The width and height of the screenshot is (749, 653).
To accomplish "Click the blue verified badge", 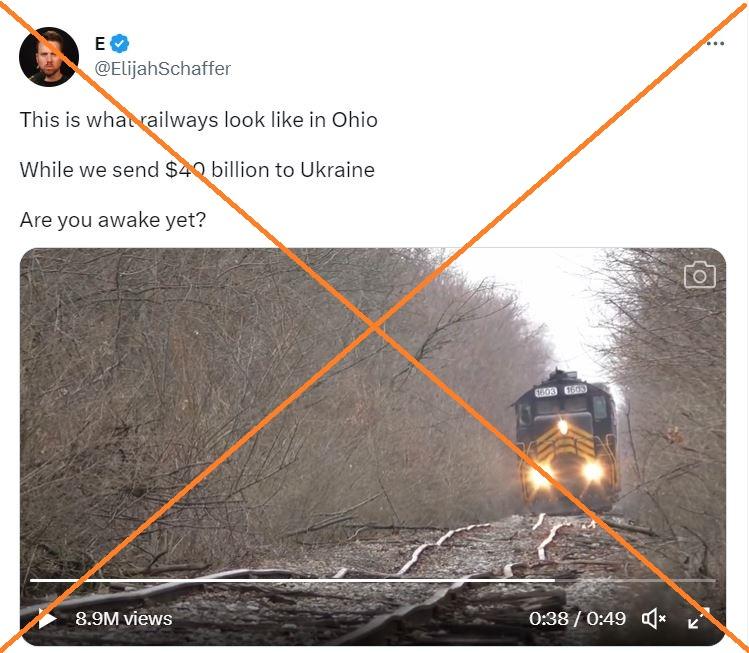I will (119, 43).
